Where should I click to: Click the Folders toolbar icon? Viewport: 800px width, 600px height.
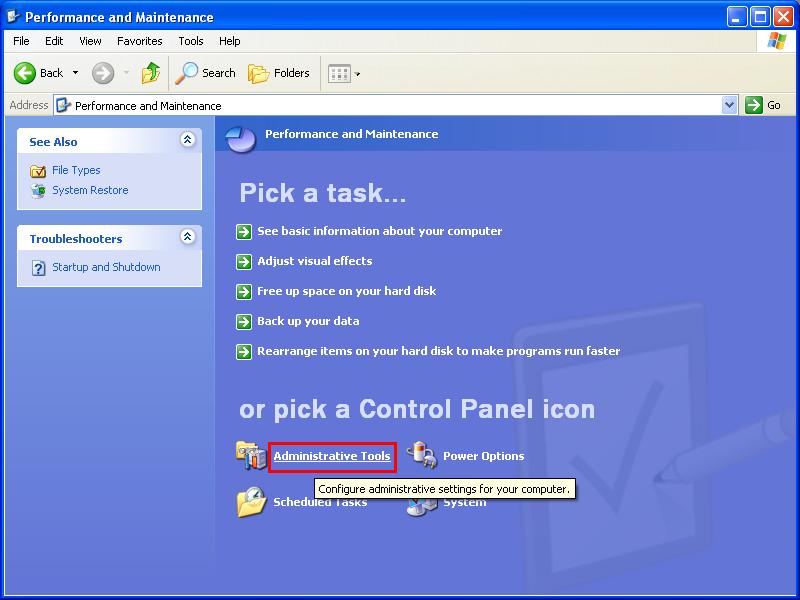coord(258,73)
